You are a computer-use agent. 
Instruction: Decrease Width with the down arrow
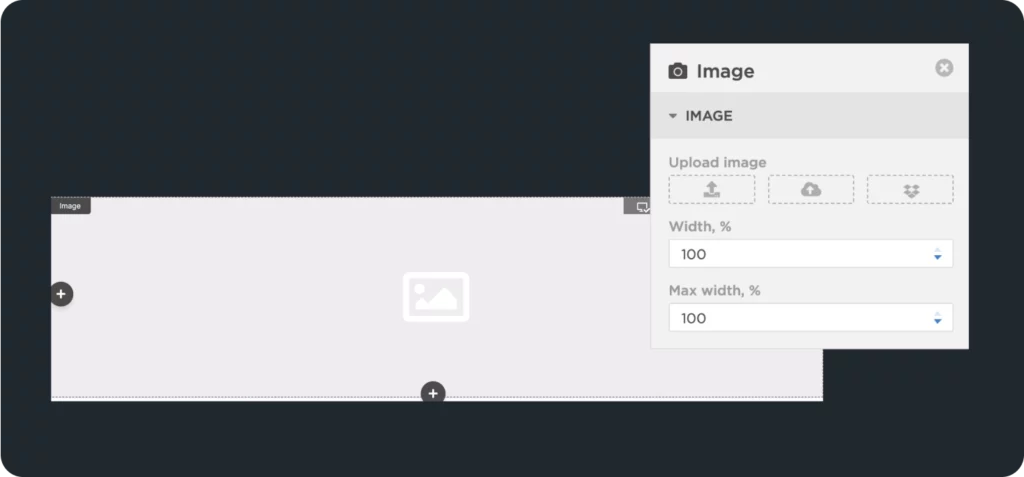(x=938, y=257)
